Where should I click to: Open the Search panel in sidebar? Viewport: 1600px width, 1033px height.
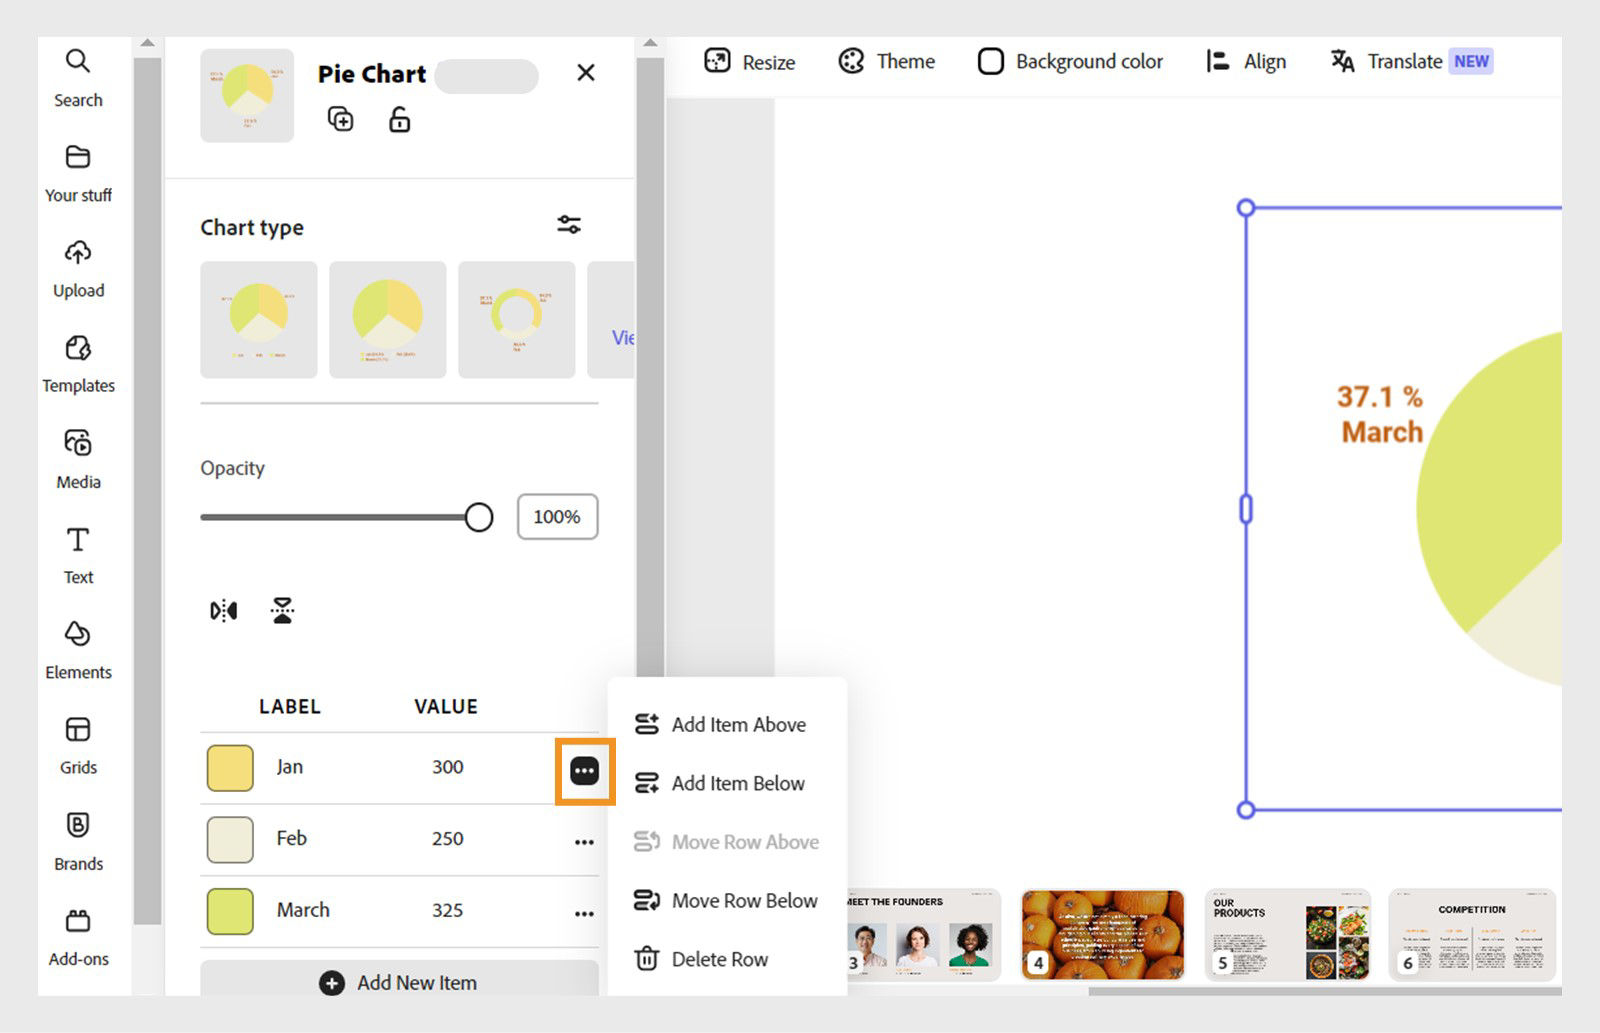pos(78,76)
